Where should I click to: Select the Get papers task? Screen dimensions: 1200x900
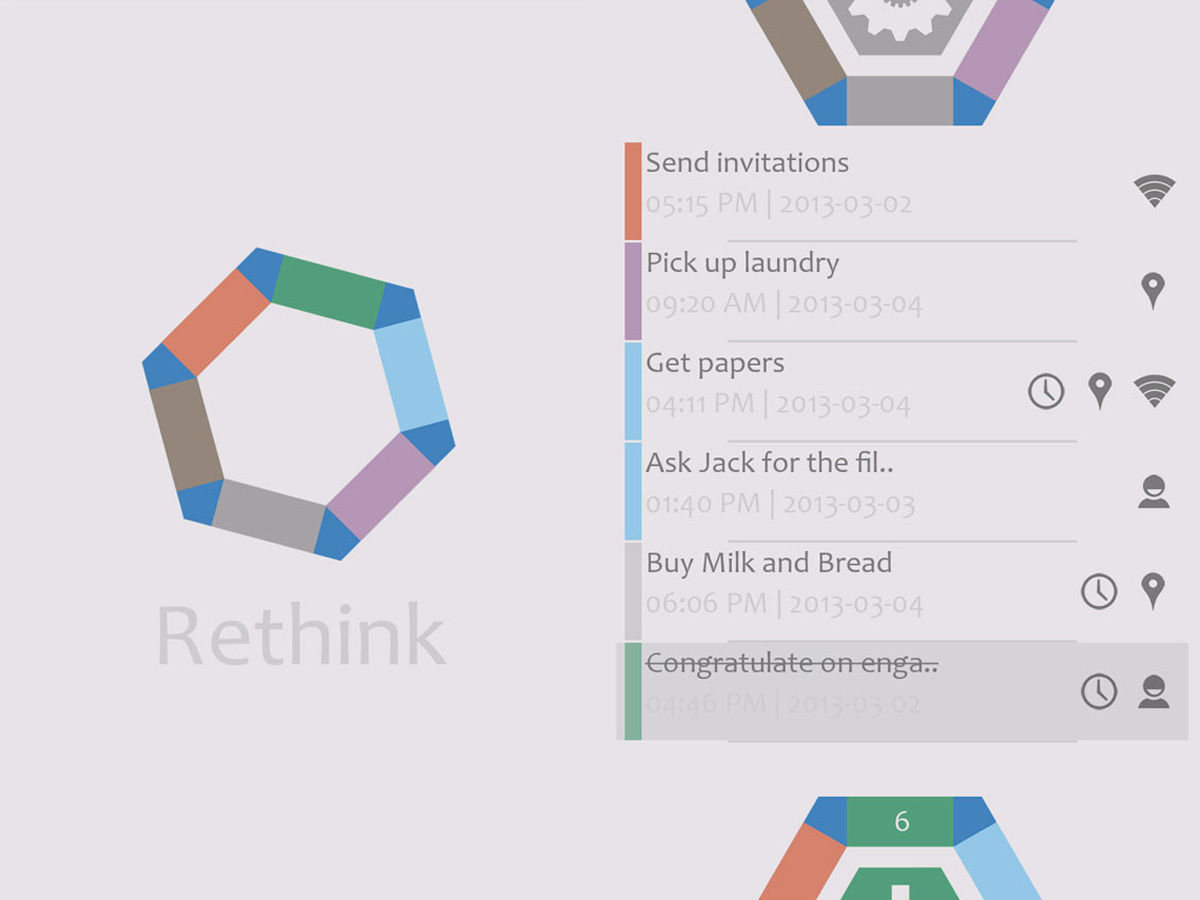[850, 391]
